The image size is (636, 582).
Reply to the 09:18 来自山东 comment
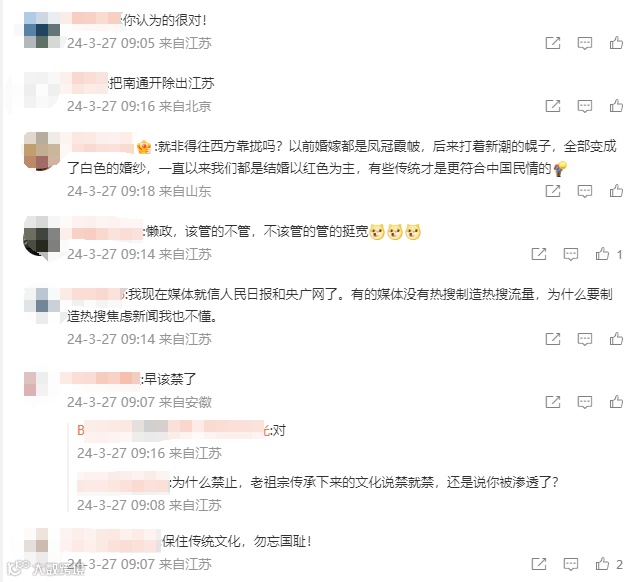584,191
